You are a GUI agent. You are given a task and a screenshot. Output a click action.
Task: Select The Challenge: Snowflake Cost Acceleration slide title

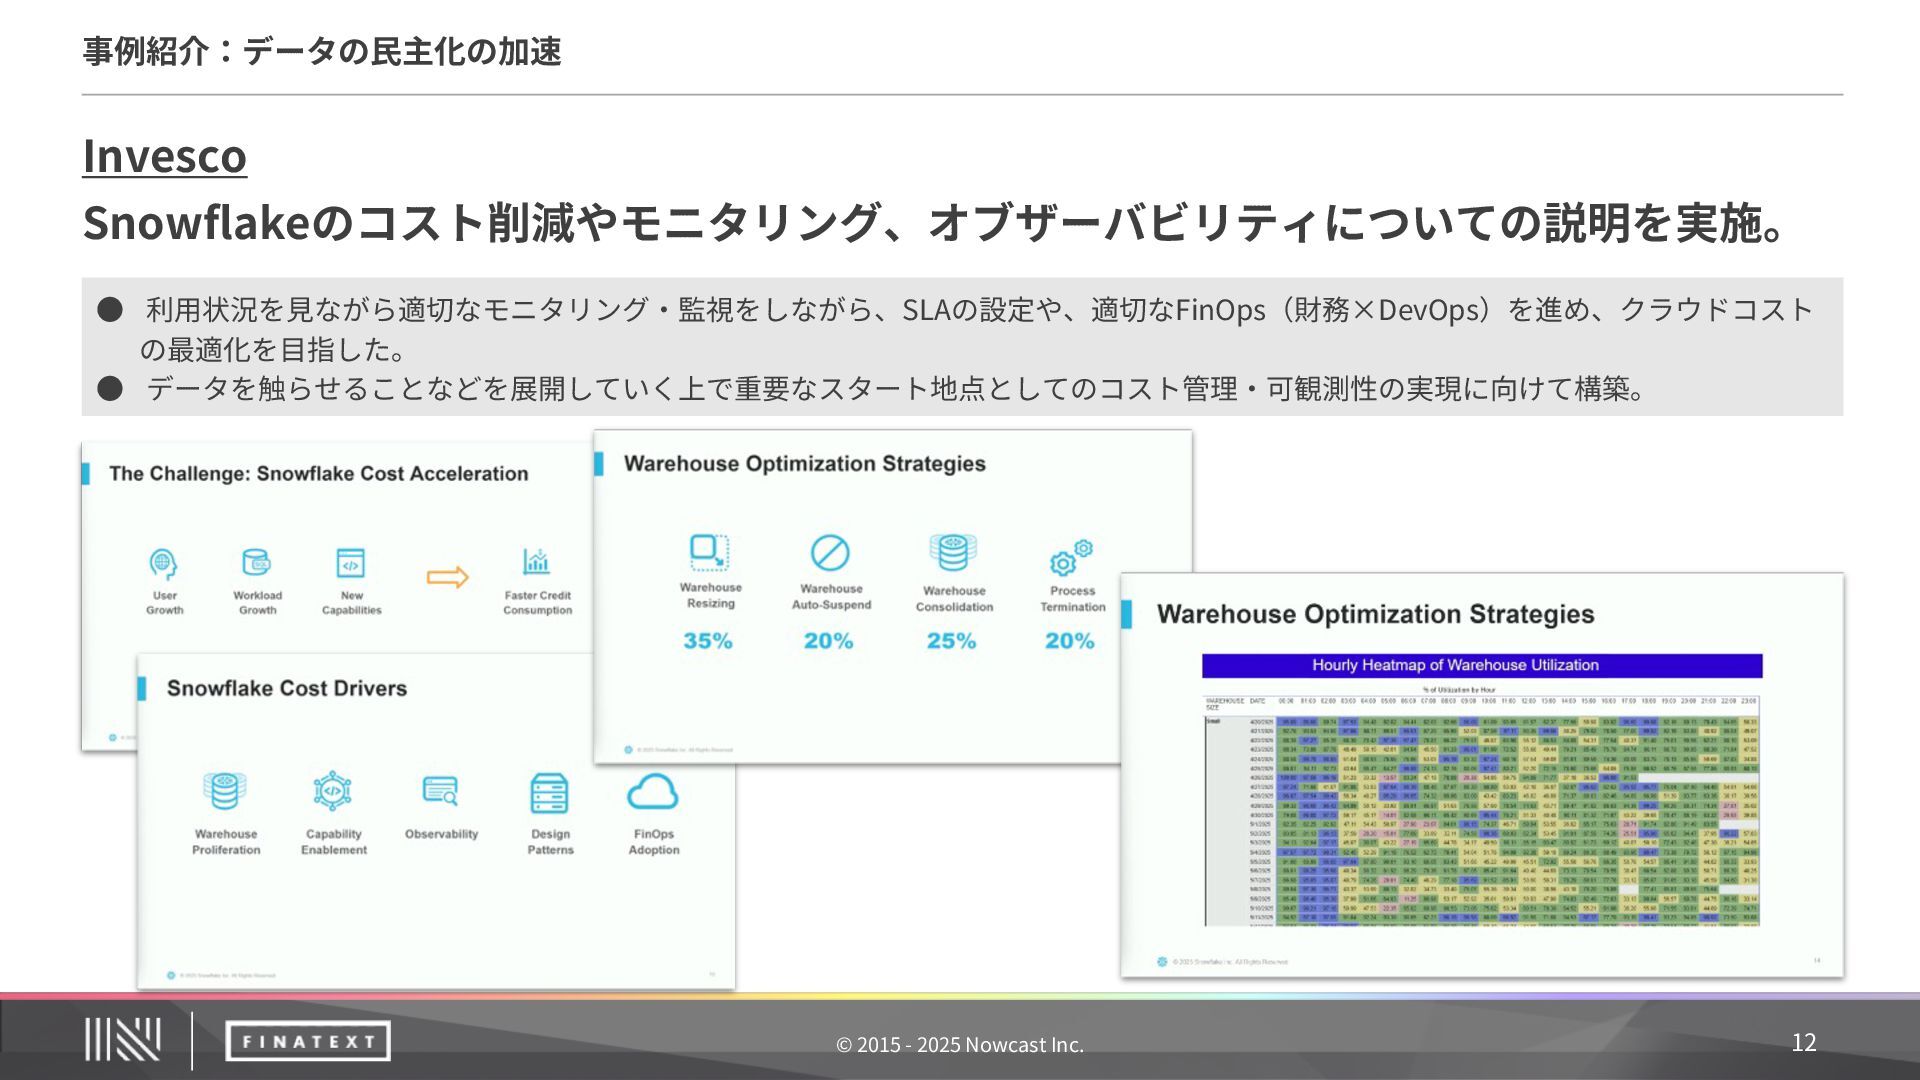(x=318, y=474)
